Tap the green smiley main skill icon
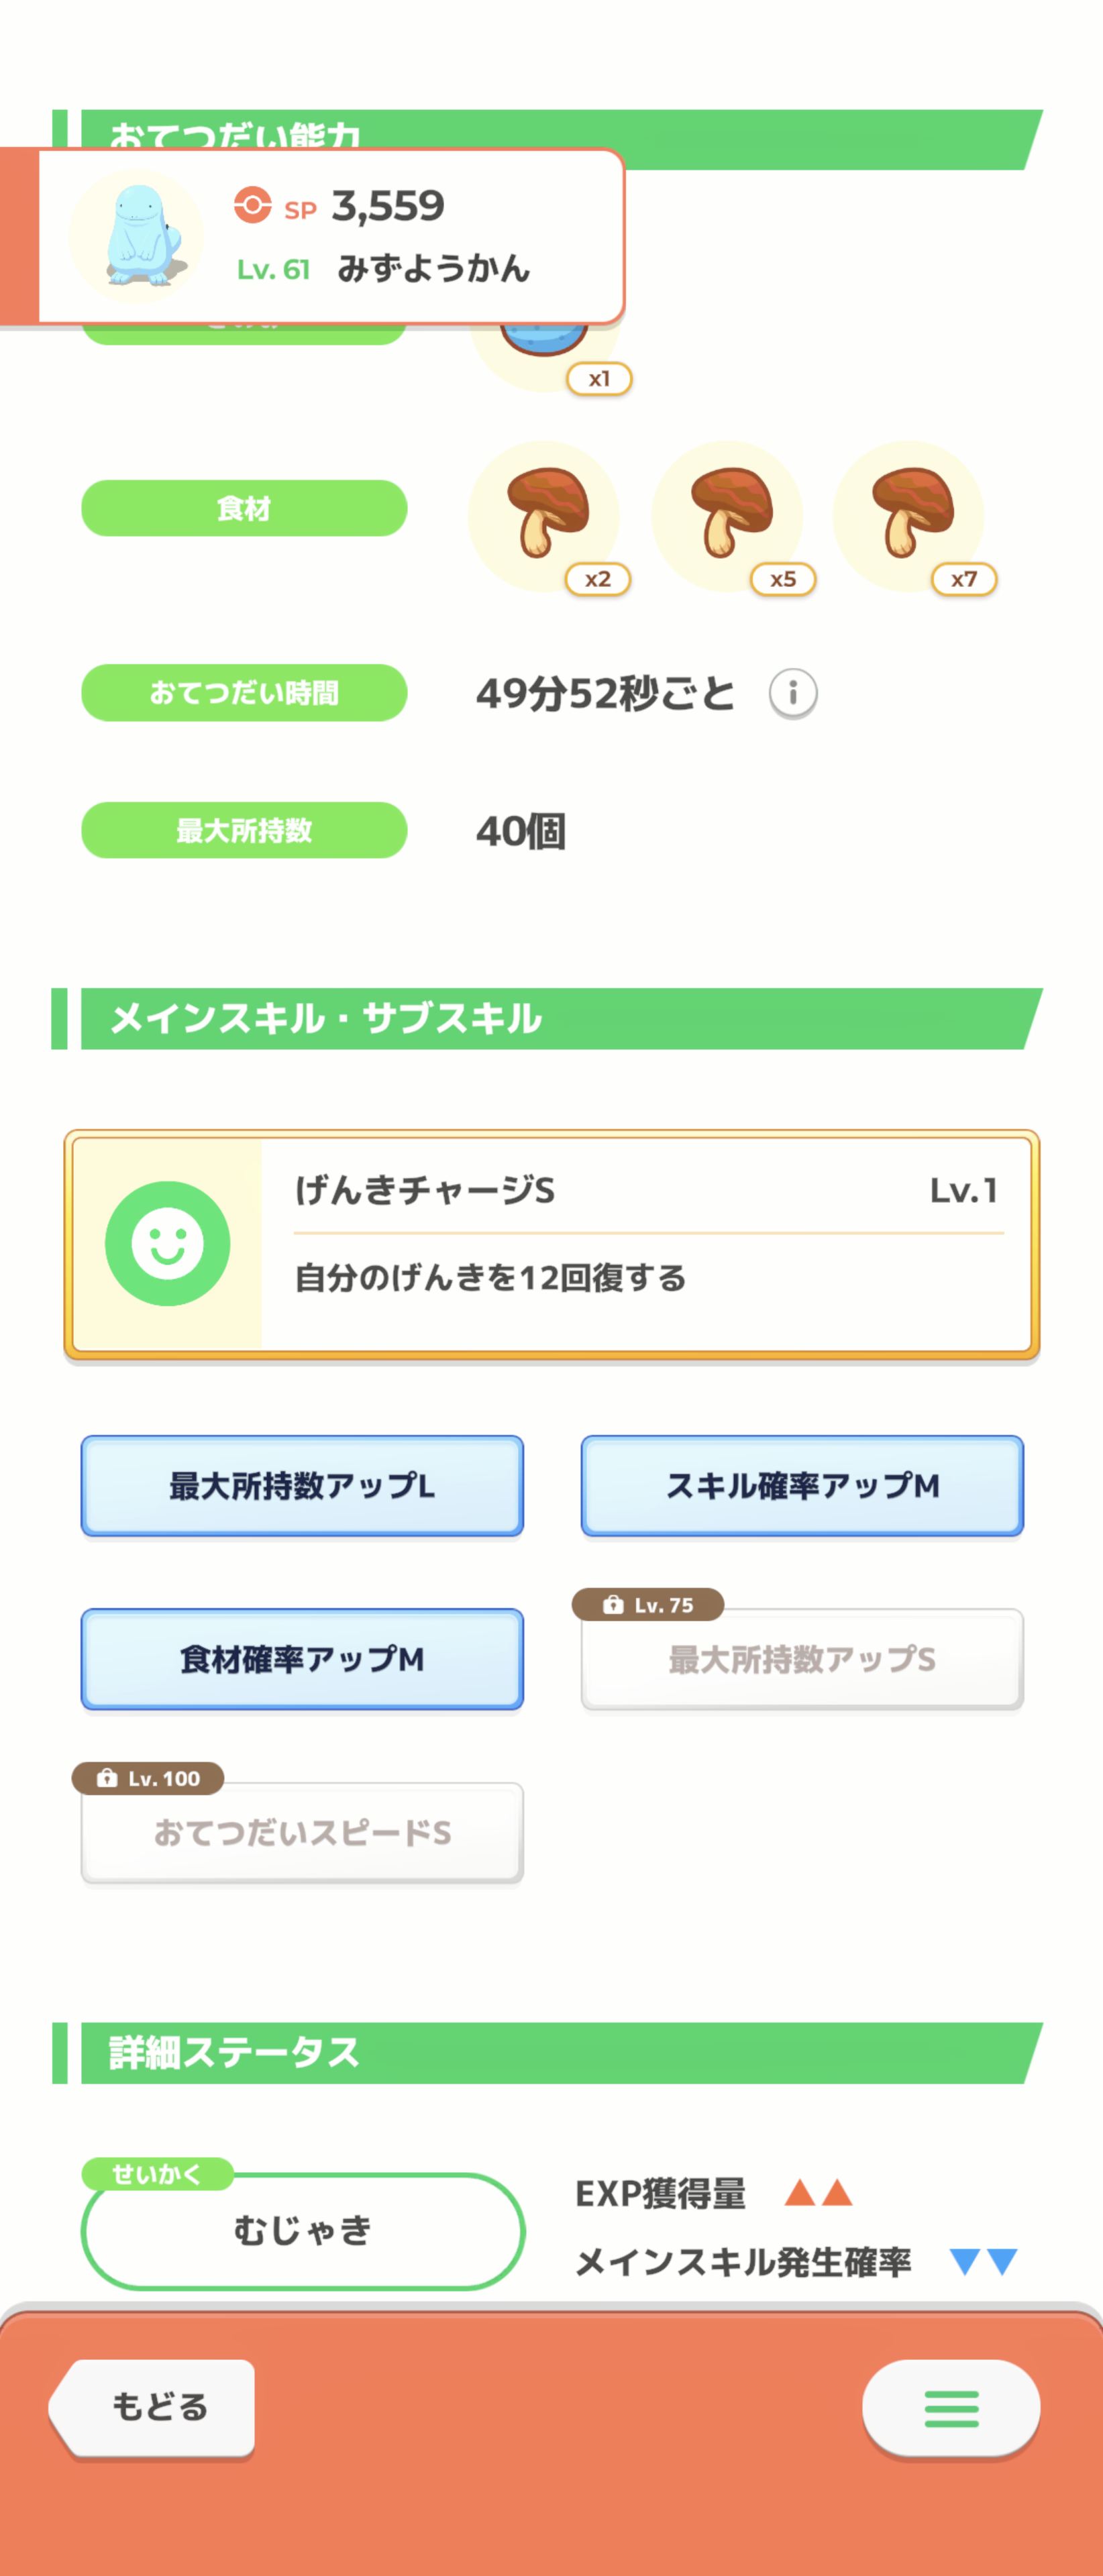This screenshot has height=2576, width=1103. click(x=168, y=1243)
